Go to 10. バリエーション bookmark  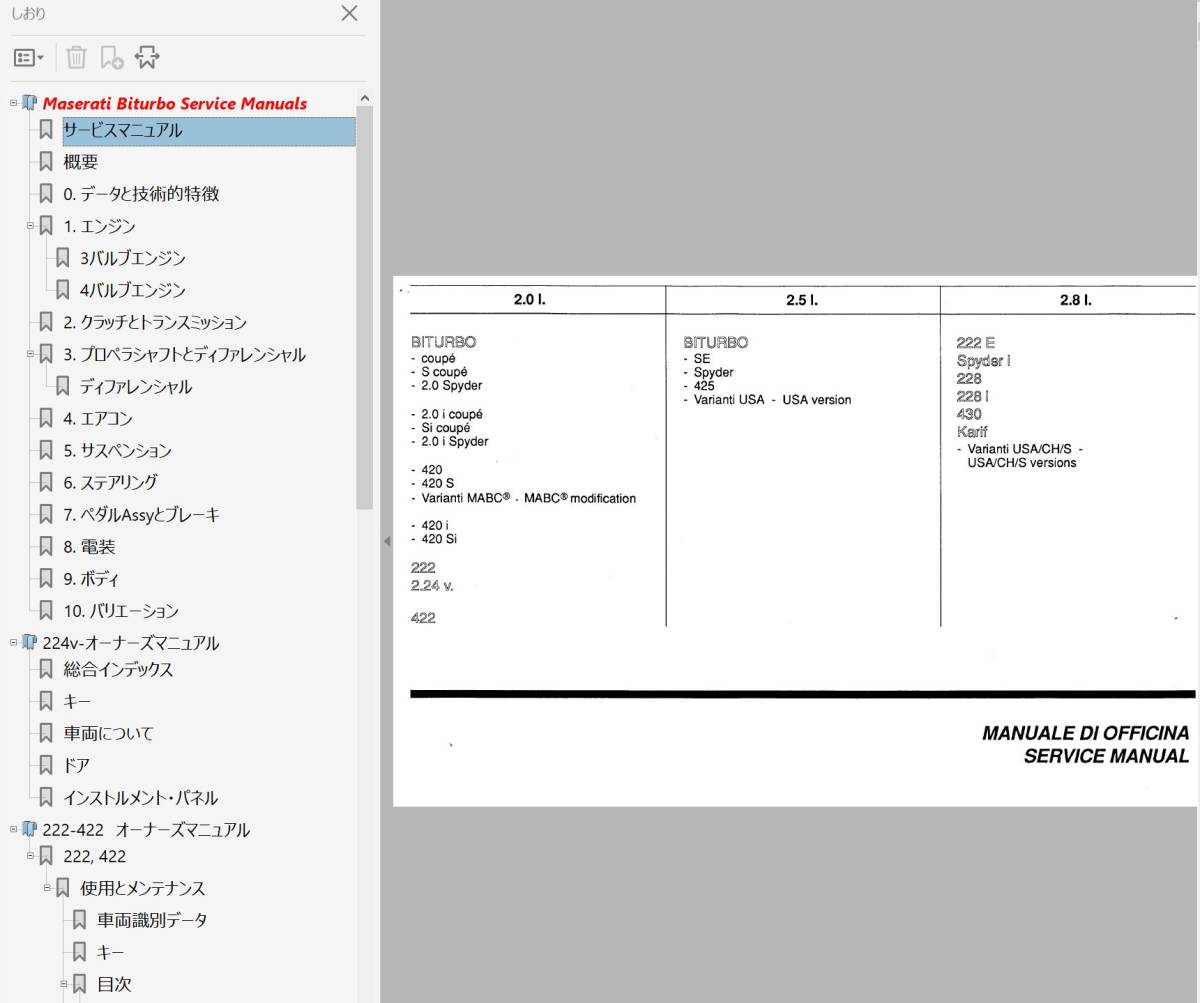coord(121,611)
